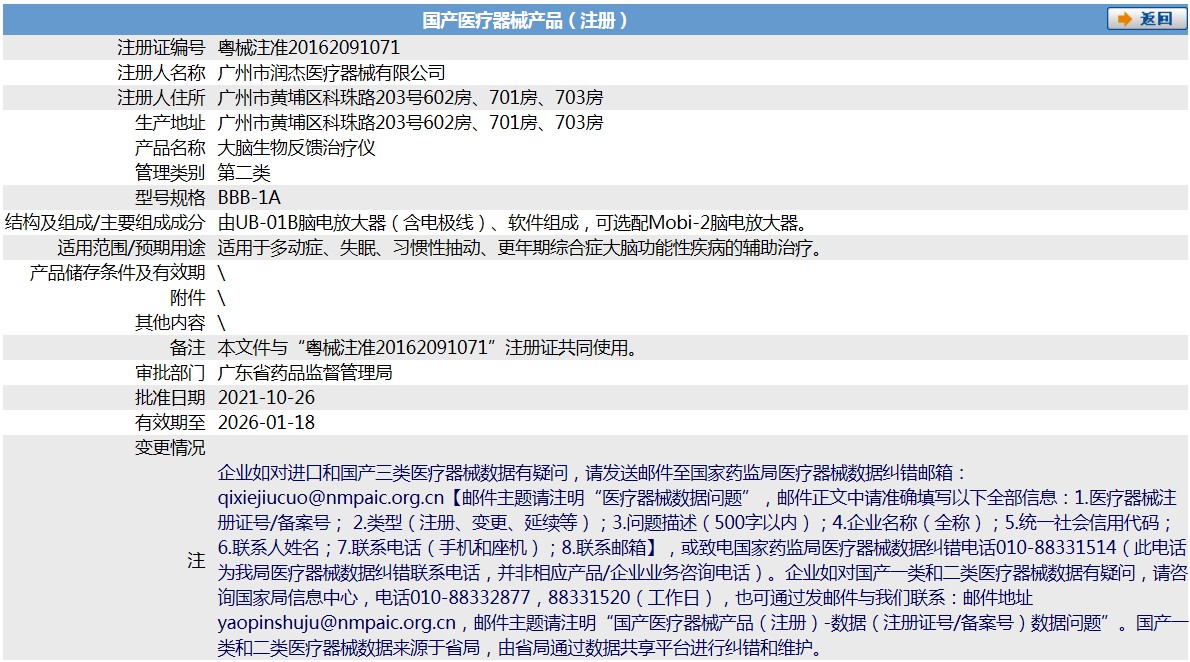Select approving department 广东省药品监督管理局
1190x662 pixels.
305,373
